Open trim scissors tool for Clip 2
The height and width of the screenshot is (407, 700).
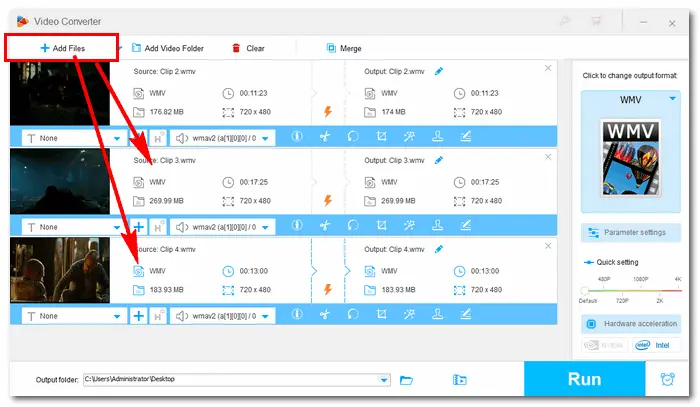click(x=325, y=136)
